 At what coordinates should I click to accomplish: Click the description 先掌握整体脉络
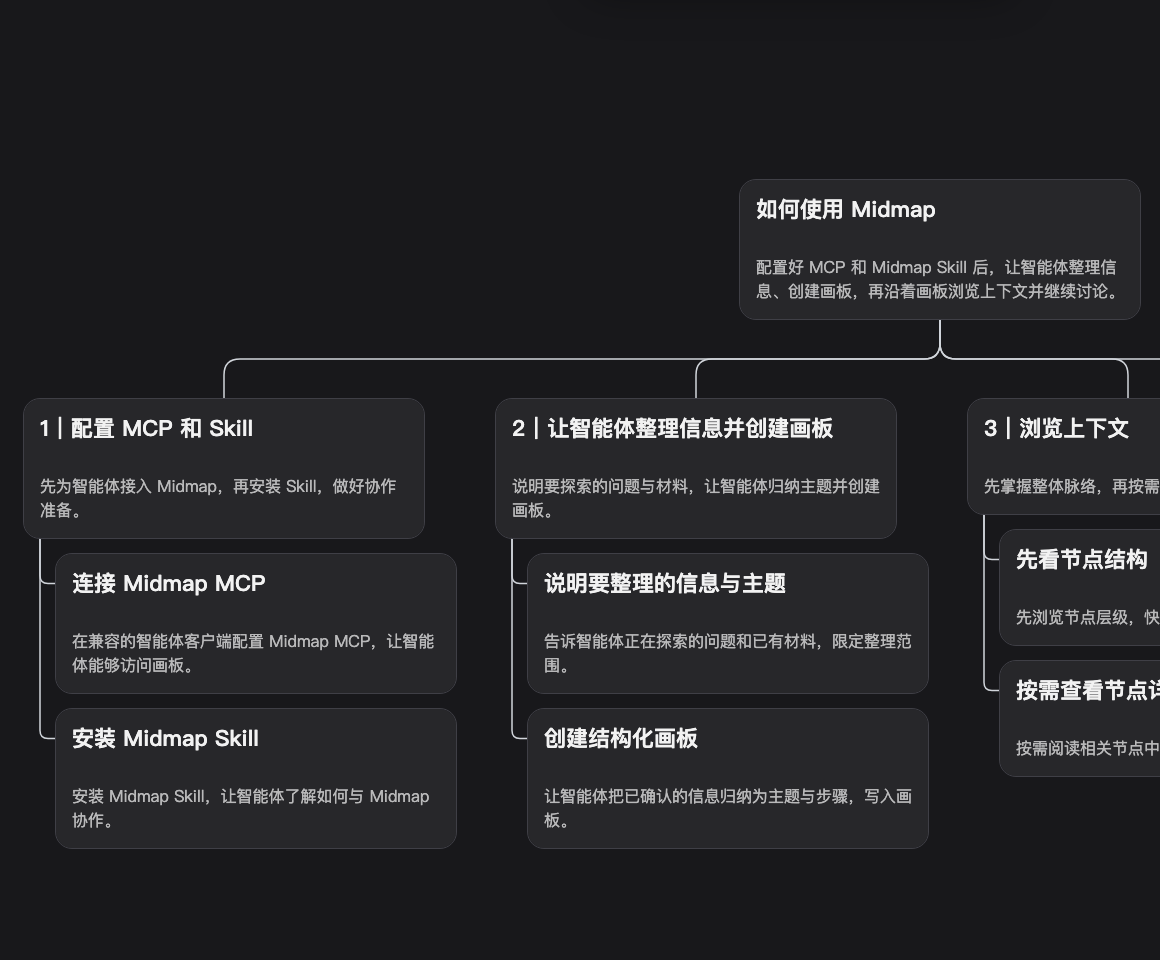1072,487
